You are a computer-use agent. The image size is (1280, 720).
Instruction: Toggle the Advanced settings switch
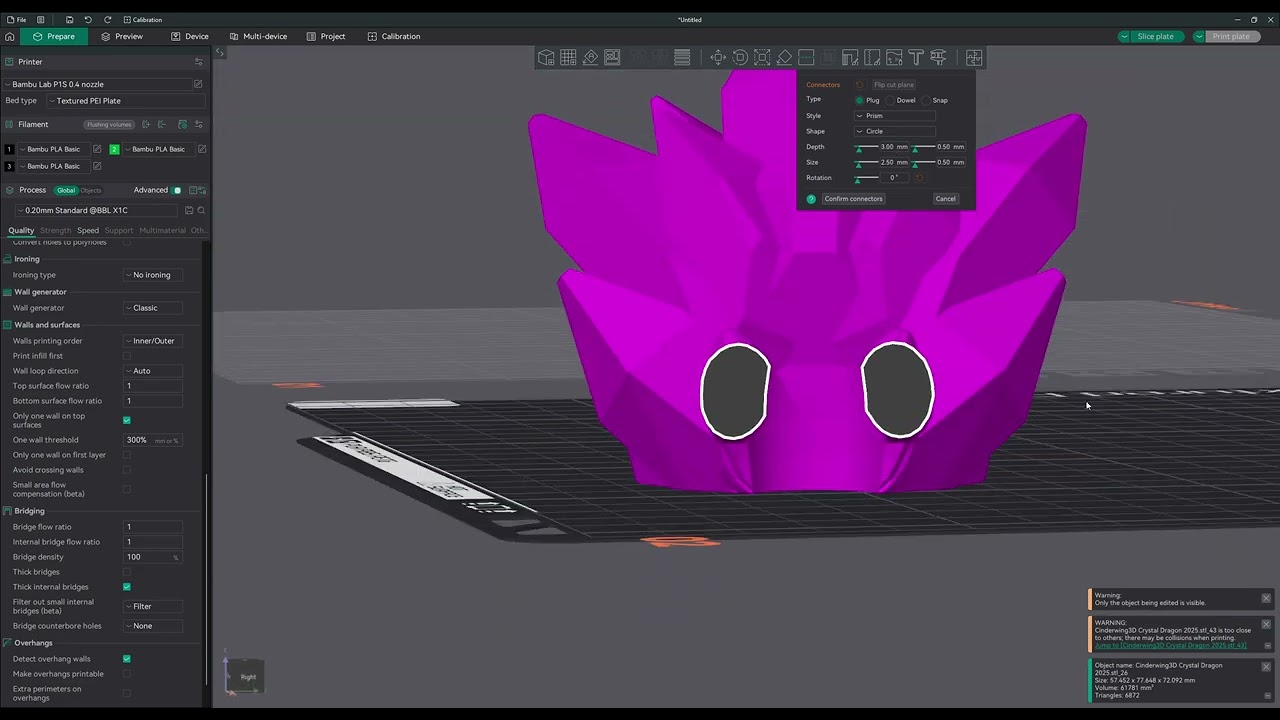click(177, 190)
